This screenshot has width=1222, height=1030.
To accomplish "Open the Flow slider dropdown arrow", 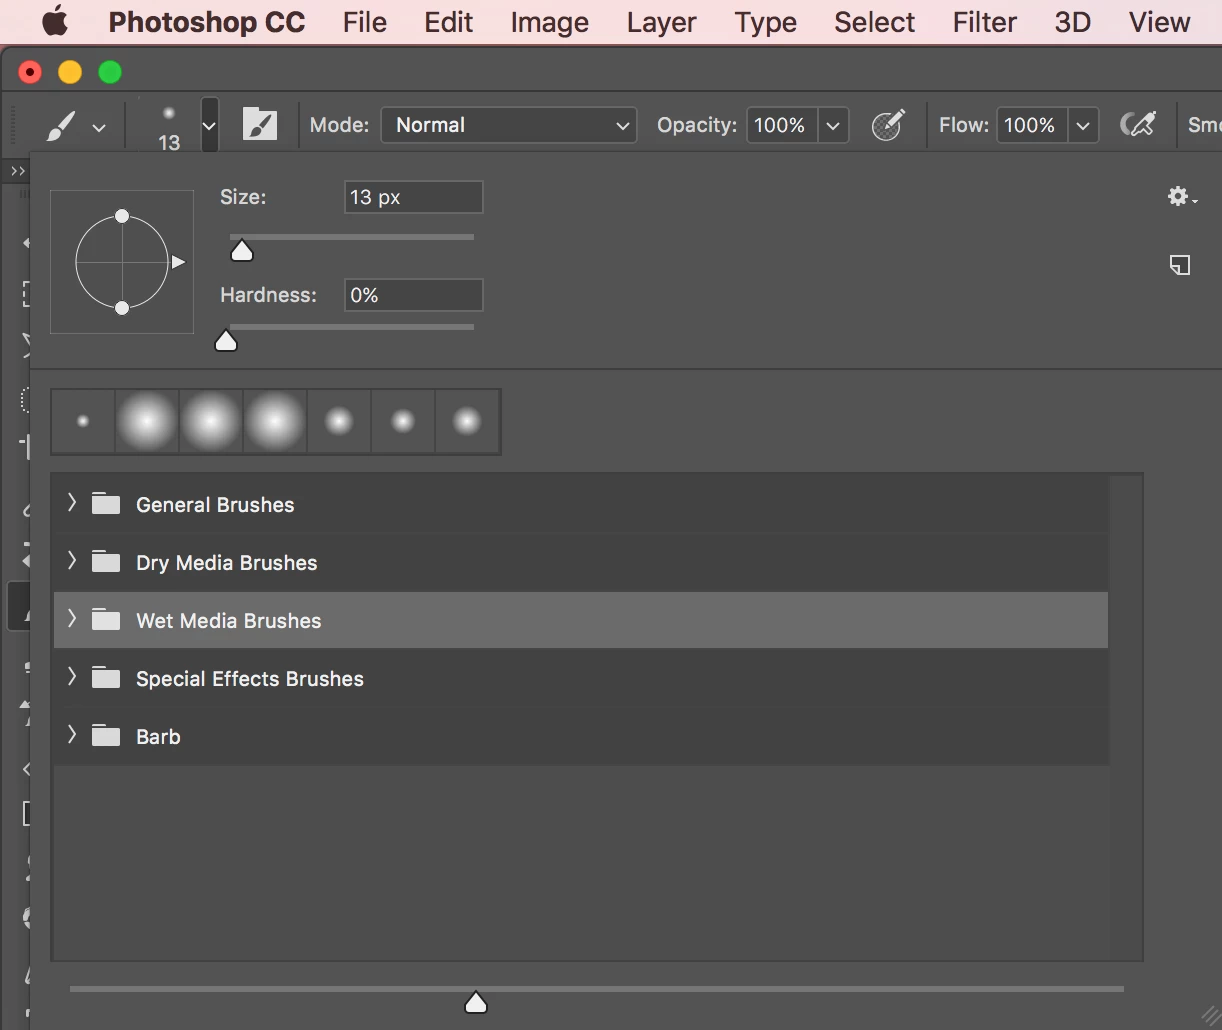I will point(1083,125).
